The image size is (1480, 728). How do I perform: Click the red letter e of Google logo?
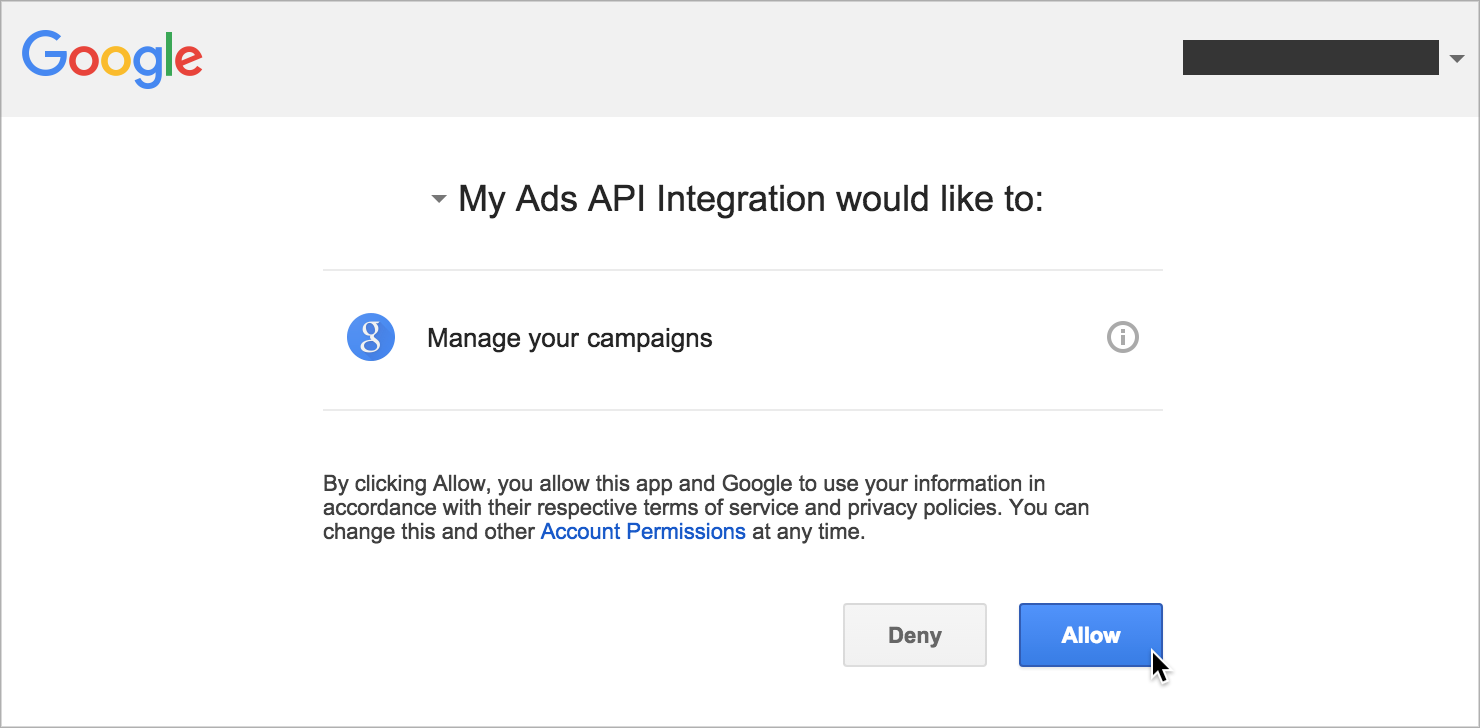click(x=186, y=62)
